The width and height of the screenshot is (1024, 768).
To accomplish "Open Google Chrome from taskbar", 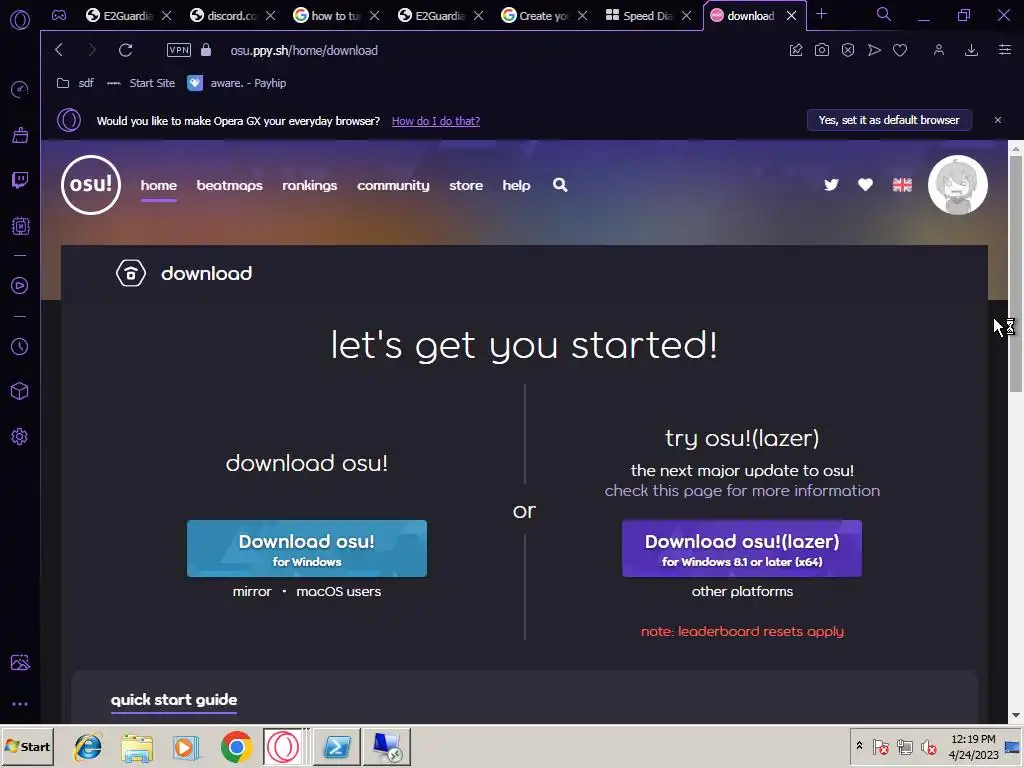I will (x=236, y=747).
